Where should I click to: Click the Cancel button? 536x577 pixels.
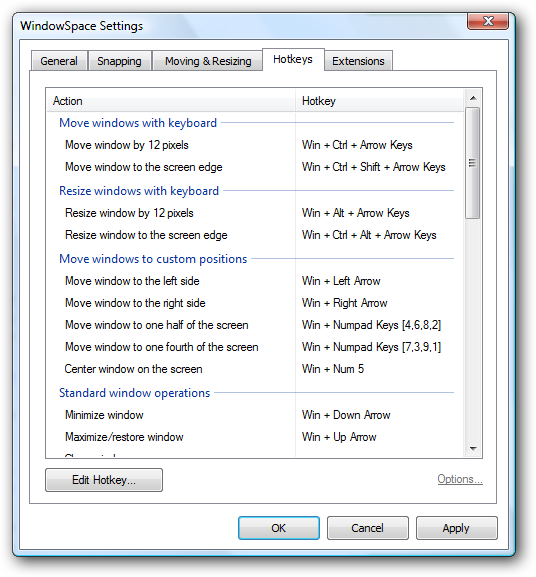point(368,528)
